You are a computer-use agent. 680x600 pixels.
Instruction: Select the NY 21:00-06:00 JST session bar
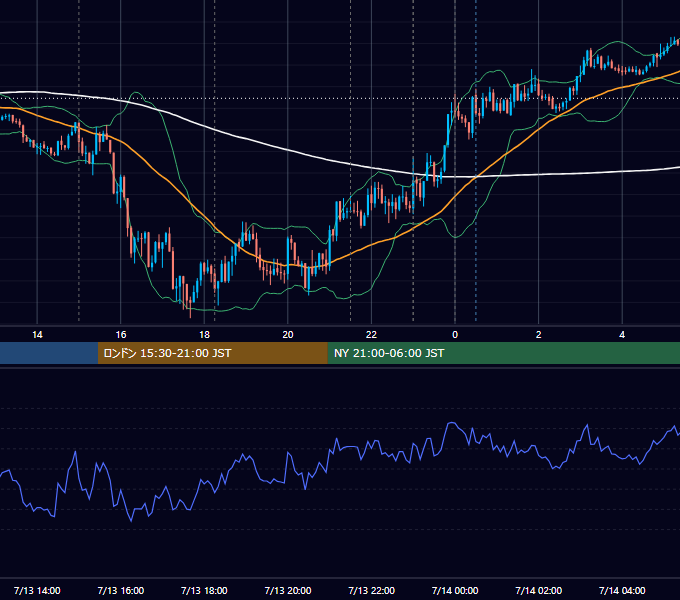pyautogui.click(x=503, y=353)
